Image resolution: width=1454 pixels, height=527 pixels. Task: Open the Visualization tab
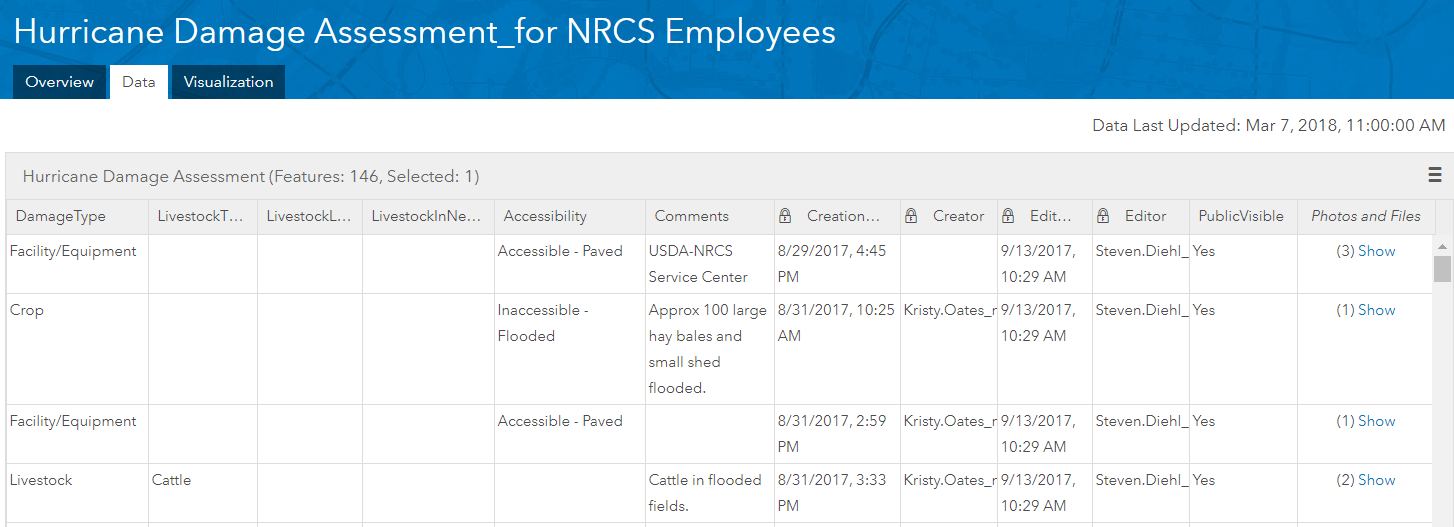tap(228, 82)
